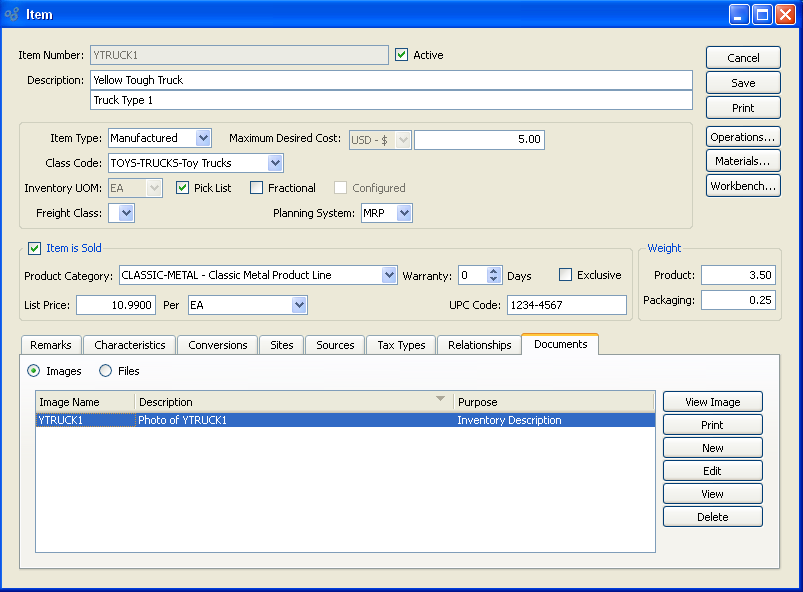Decrease Warranty days with down arrow
Image resolution: width=803 pixels, height=592 pixels.
493,279
